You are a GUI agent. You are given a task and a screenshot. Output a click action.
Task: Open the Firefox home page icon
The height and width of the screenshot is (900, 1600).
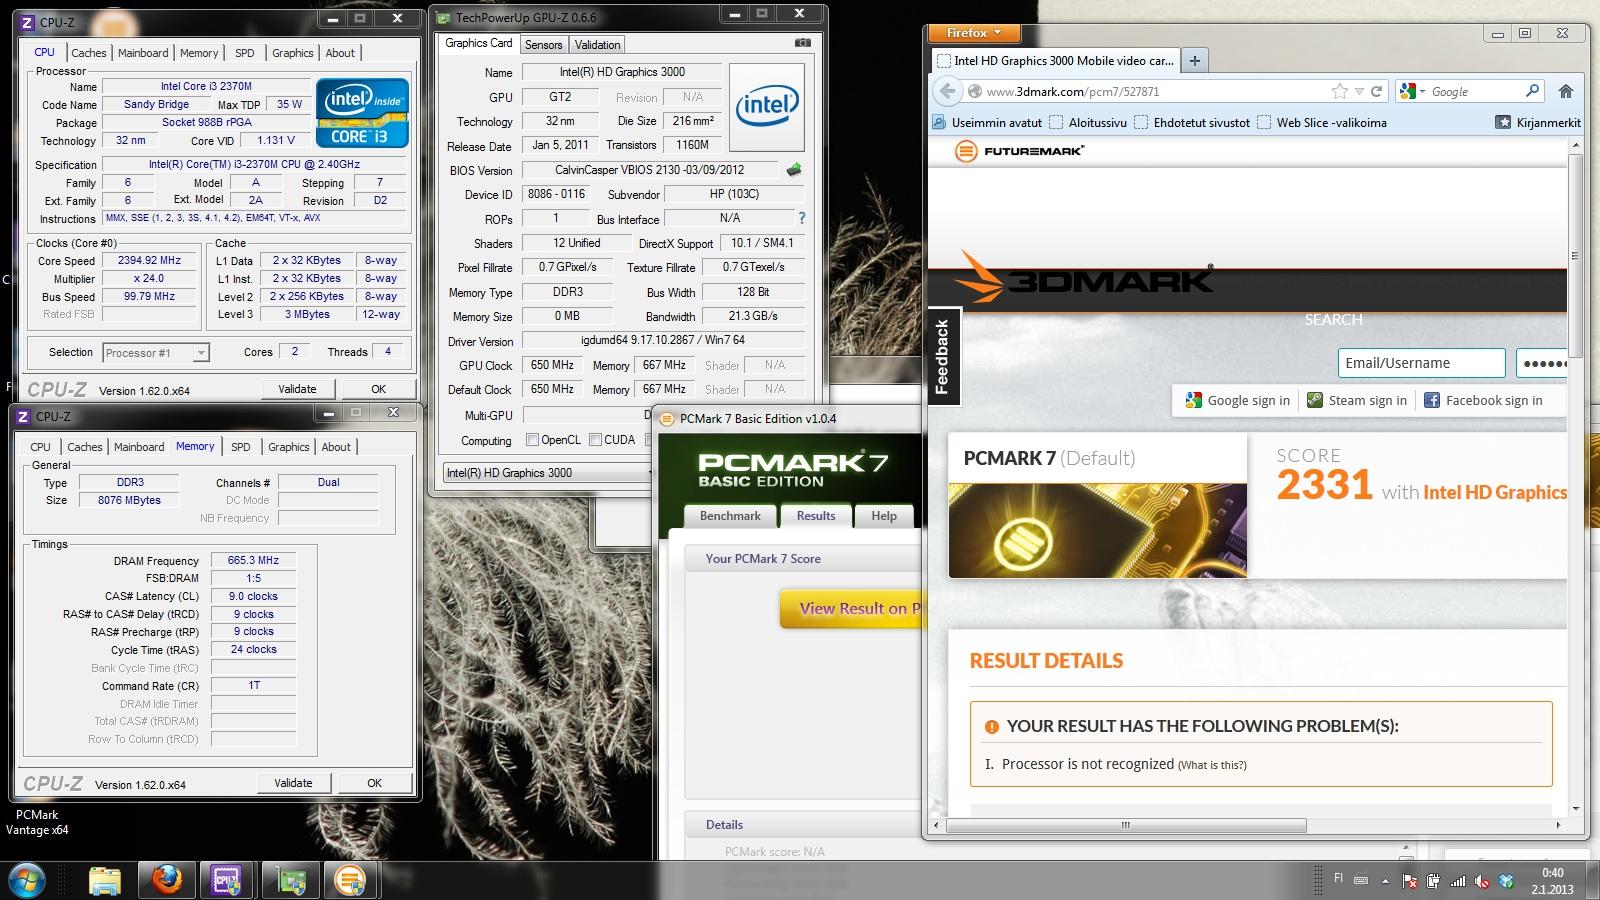1566,91
